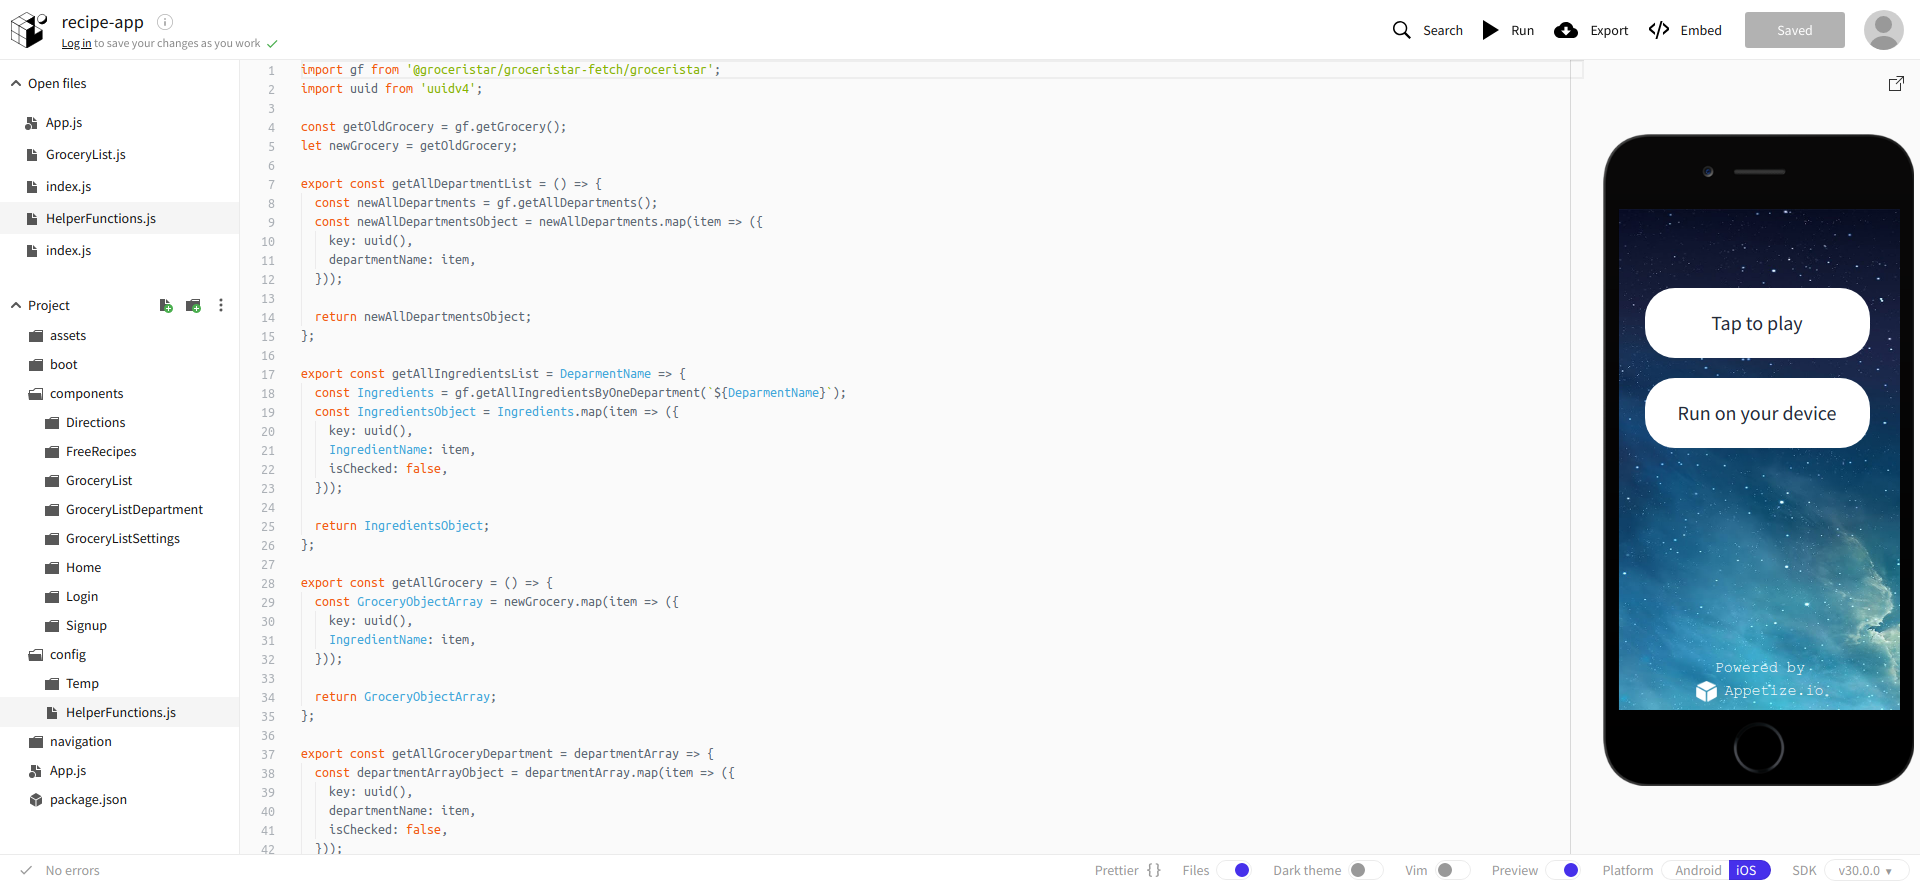
Task: Select Android platform
Action: 1697,870
